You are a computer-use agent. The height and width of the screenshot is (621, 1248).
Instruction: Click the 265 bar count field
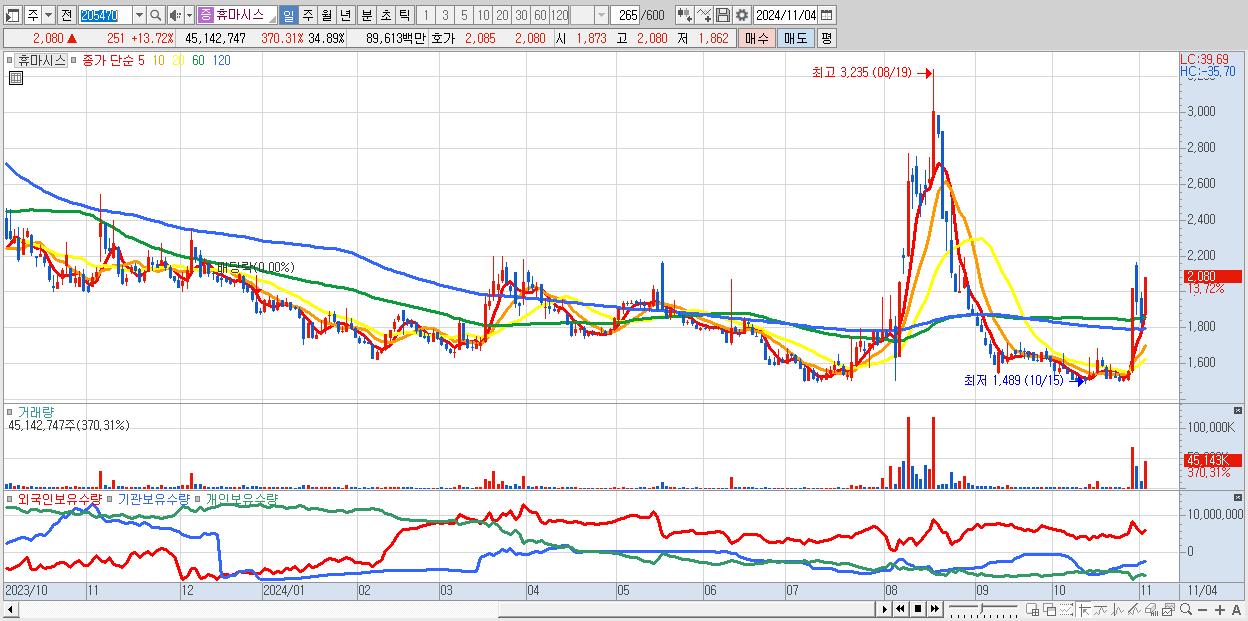pos(627,15)
